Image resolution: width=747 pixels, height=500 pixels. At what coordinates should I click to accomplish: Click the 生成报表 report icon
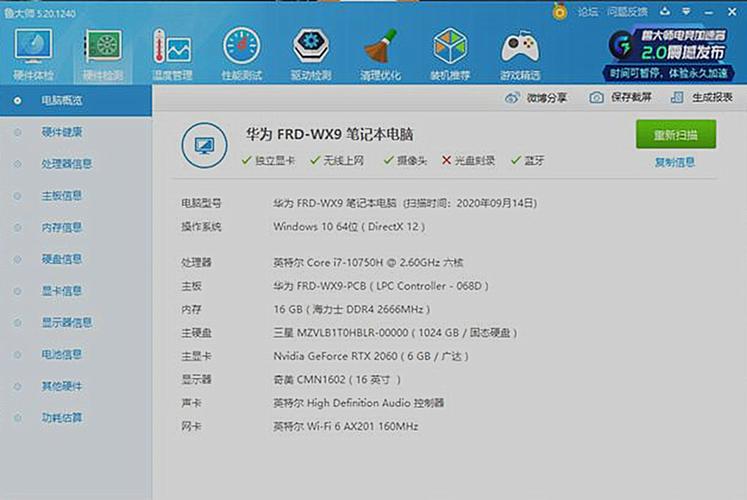pyautogui.click(x=677, y=98)
